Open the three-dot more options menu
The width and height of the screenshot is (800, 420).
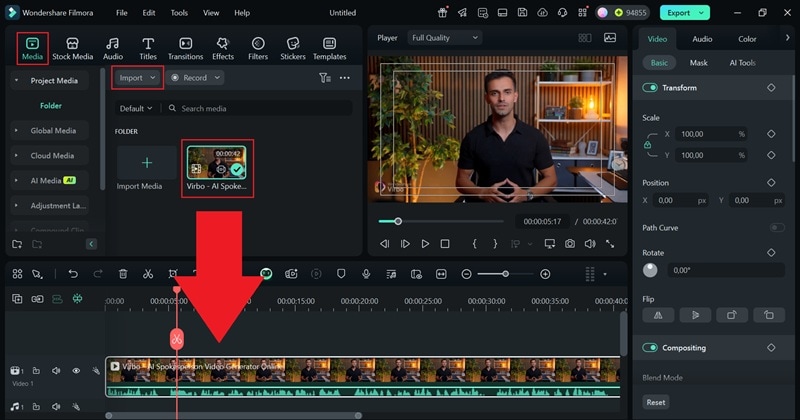pos(345,78)
